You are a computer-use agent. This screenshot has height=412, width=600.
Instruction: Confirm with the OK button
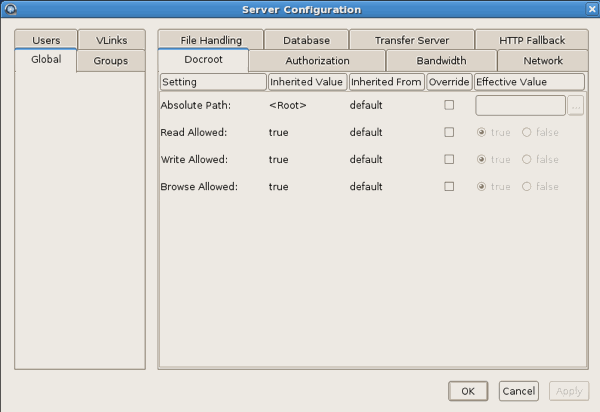[x=468, y=391]
